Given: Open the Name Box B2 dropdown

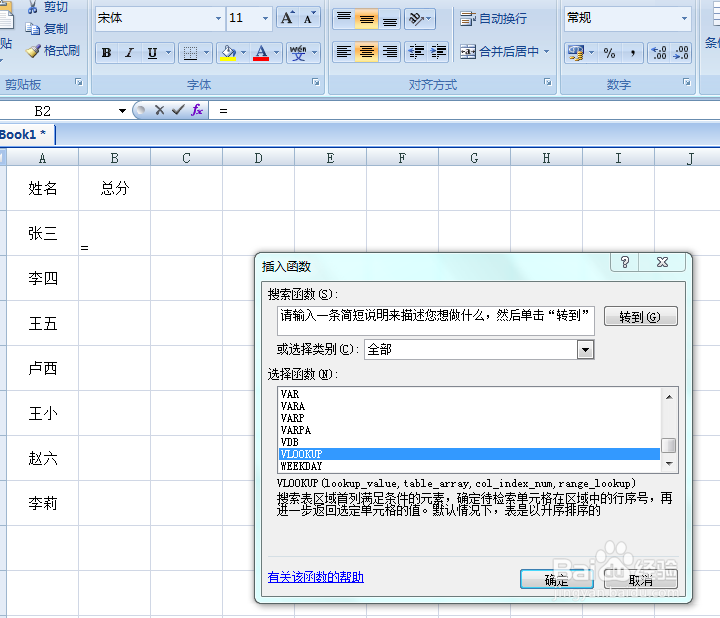Looking at the screenshot, I should click(122, 111).
